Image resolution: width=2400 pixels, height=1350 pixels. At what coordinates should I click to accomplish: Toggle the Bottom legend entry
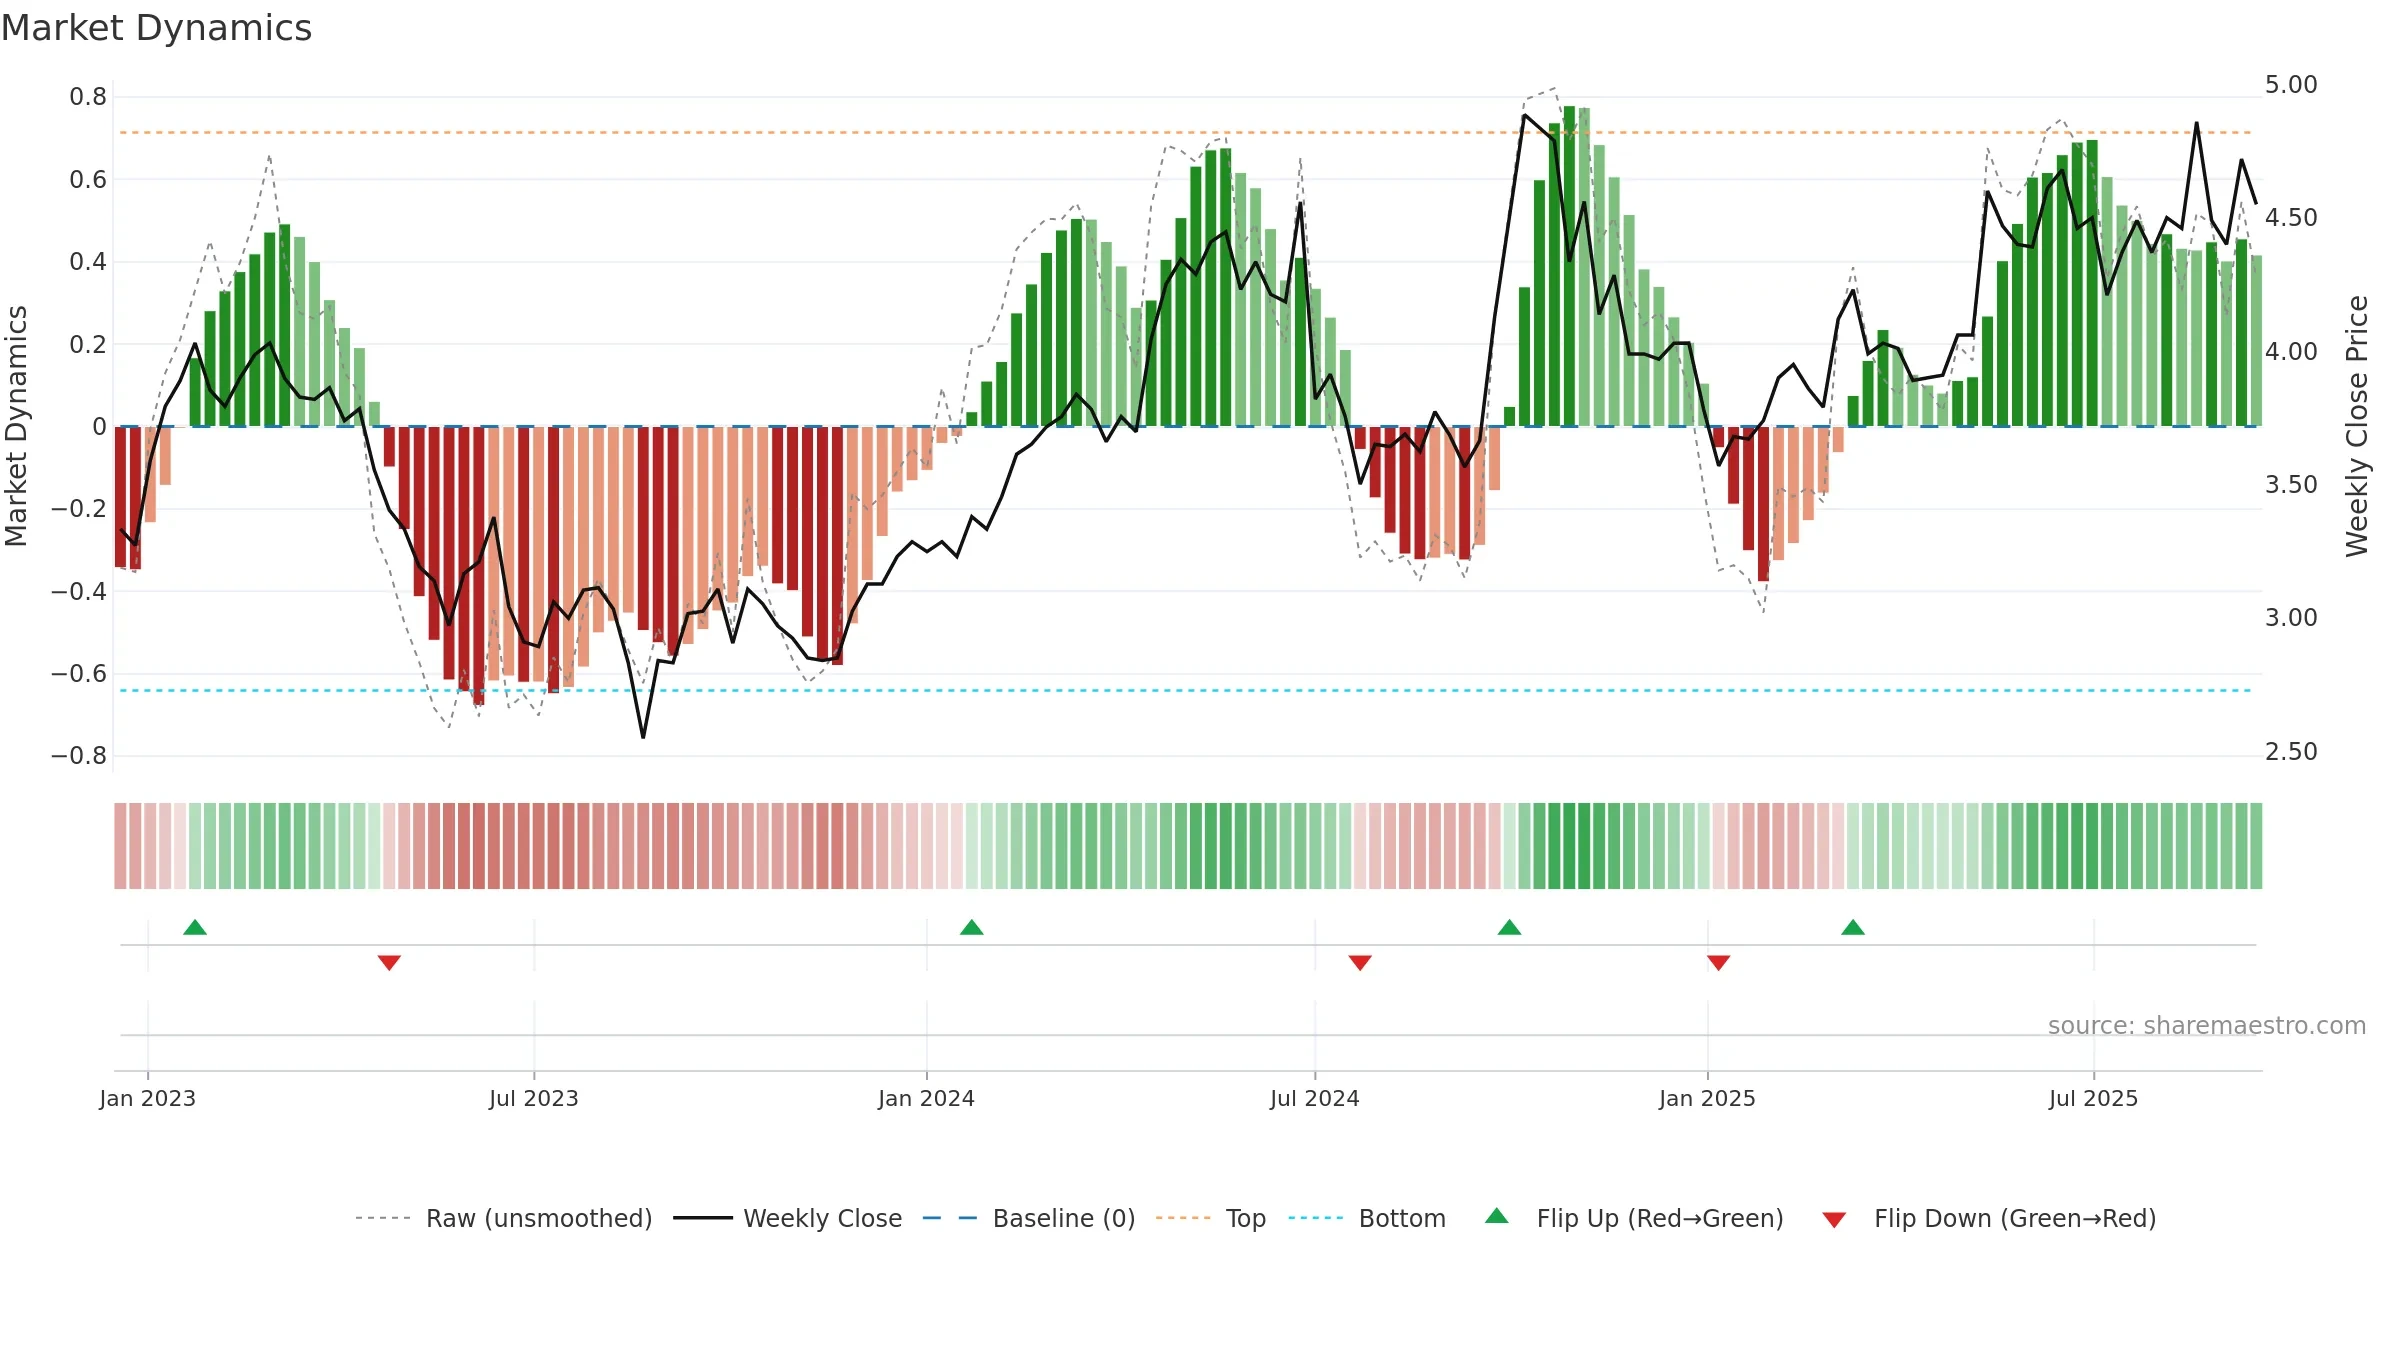1367,1218
